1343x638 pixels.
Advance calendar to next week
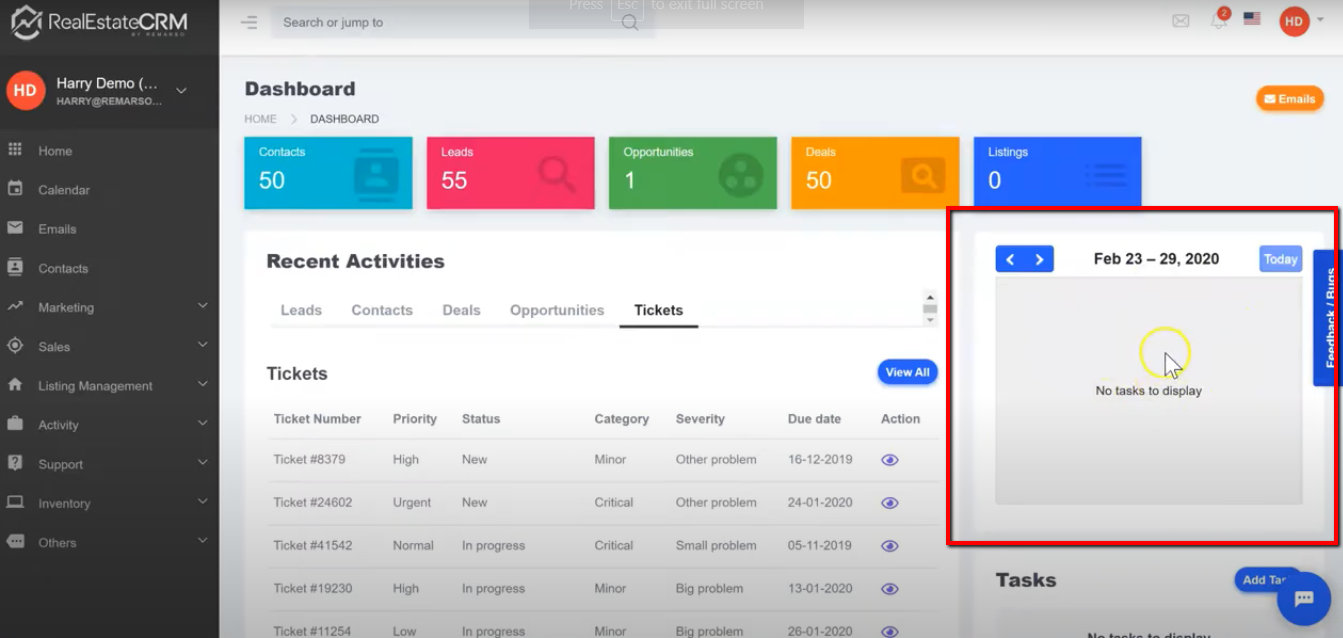[x=1039, y=260]
